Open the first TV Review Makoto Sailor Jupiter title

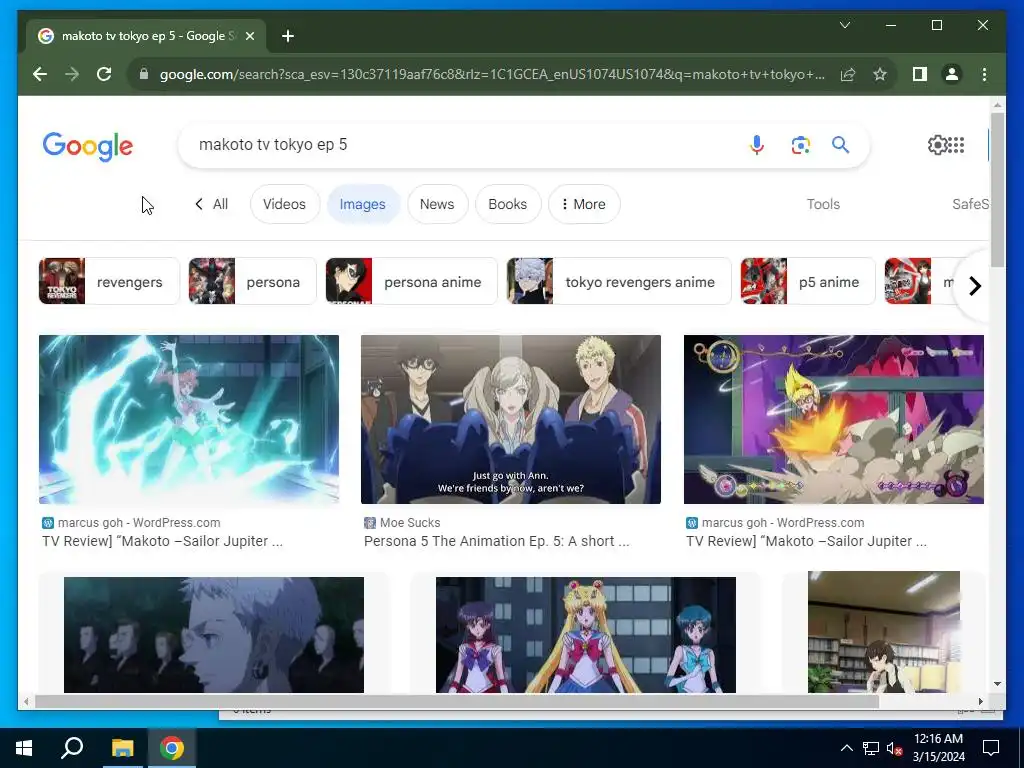point(163,541)
